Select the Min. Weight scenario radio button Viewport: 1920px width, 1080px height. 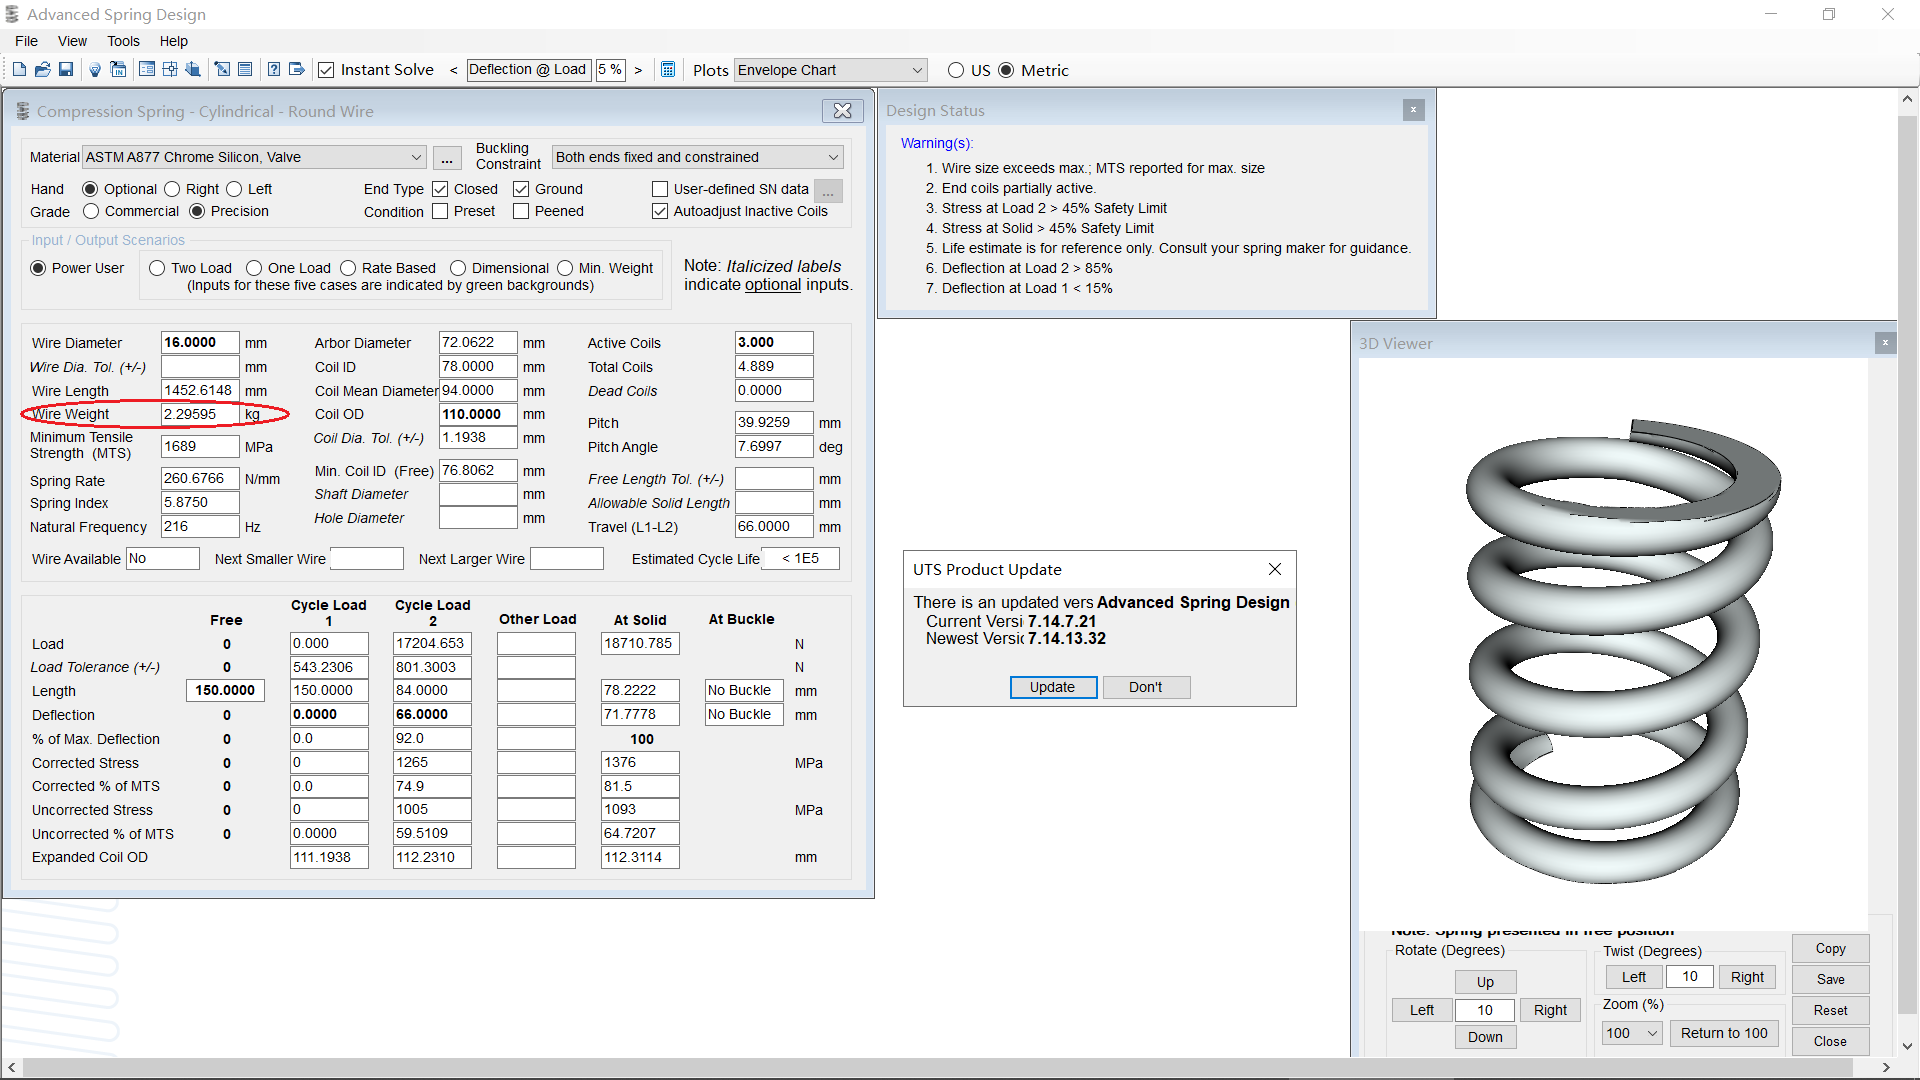tap(565, 268)
